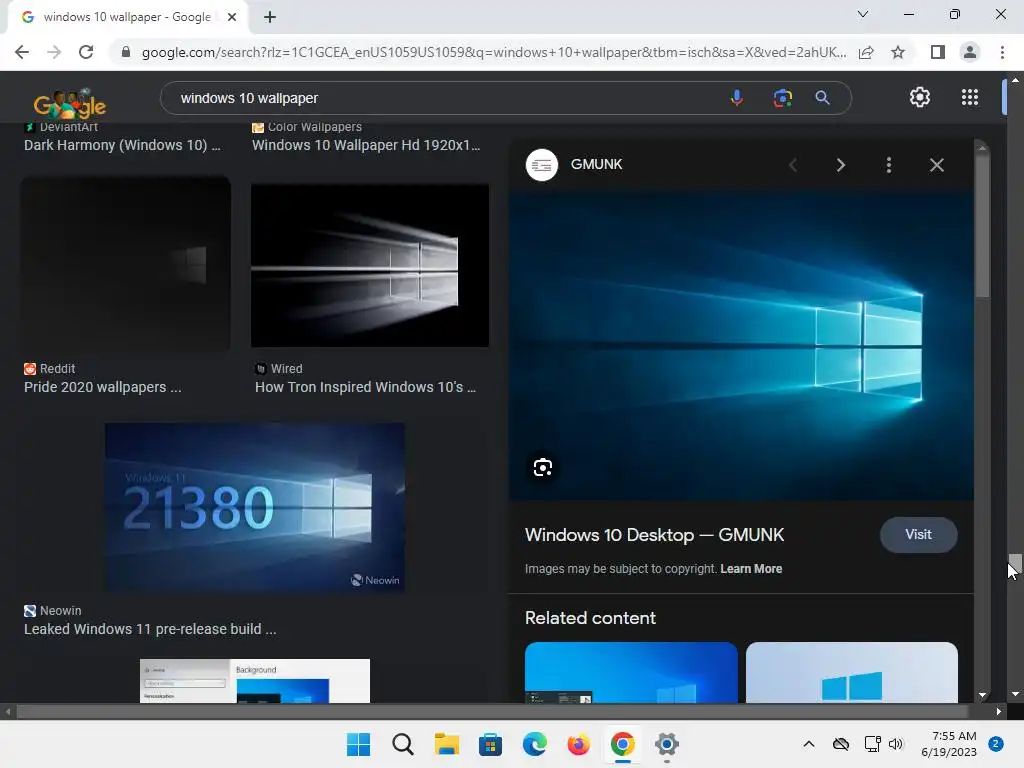This screenshot has width=1024, height=768.
Task: Open second related content light Windows logo thumbnail
Action: [852, 673]
